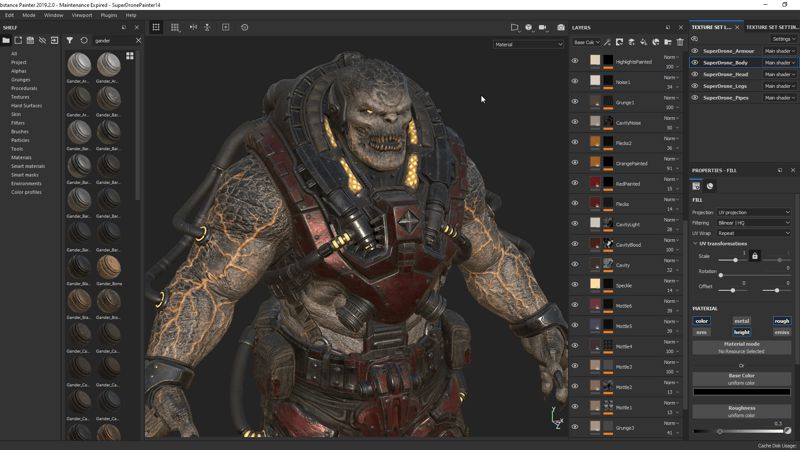Open the Filtering Bilinear HQ dropdown
The height and width of the screenshot is (450, 800).
click(754, 223)
